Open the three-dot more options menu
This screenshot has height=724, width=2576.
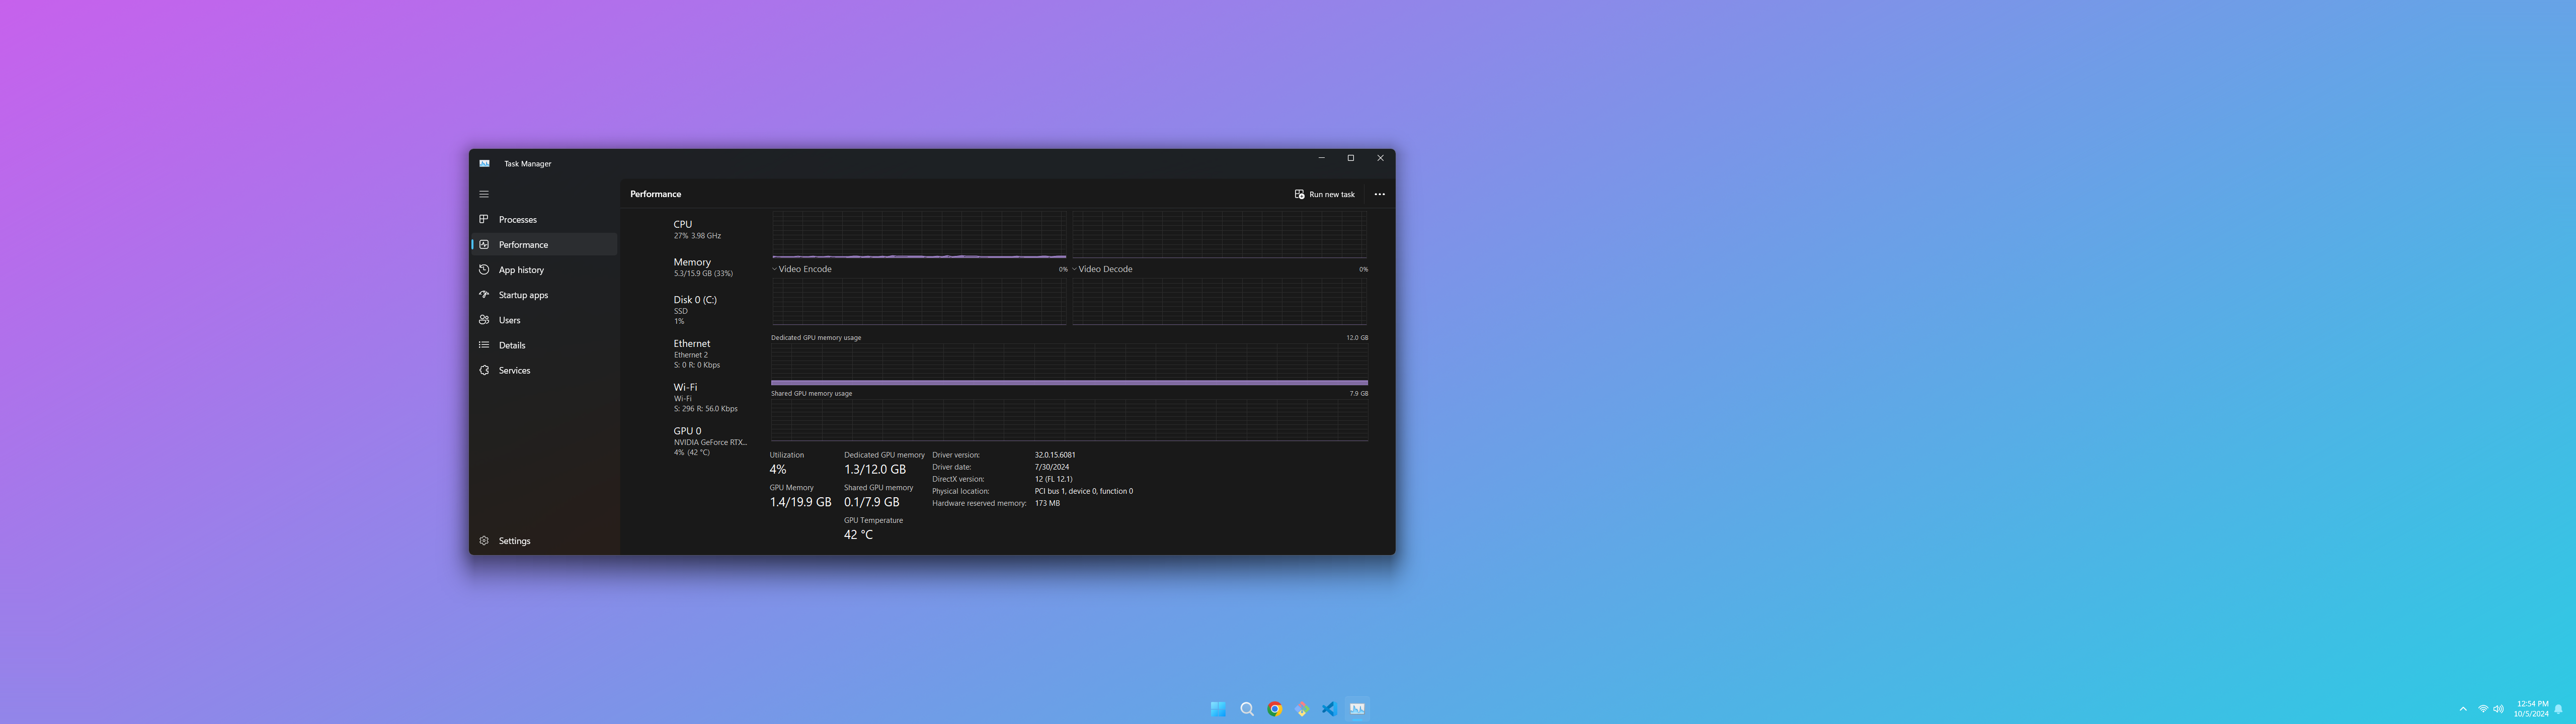1379,194
